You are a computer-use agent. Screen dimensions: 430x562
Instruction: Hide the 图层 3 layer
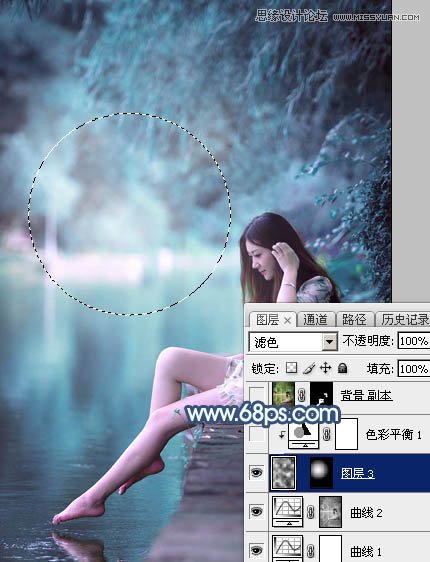click(x=256, y=473)
